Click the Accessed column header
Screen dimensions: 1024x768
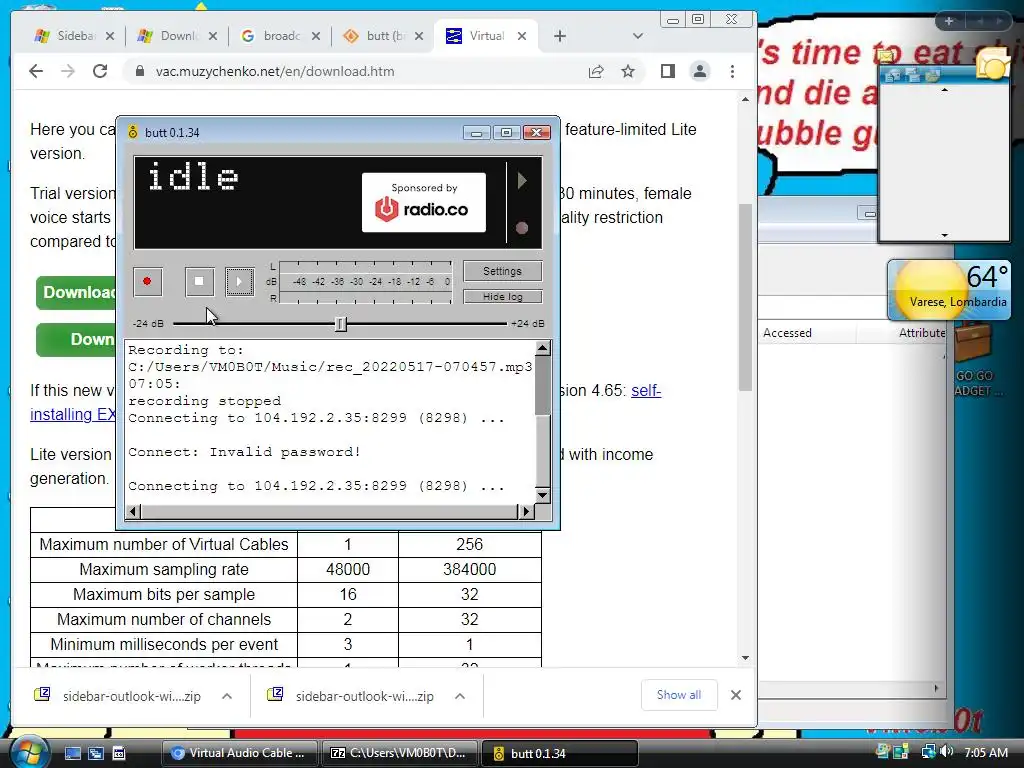pyautogui.click(x=788, y=332)
